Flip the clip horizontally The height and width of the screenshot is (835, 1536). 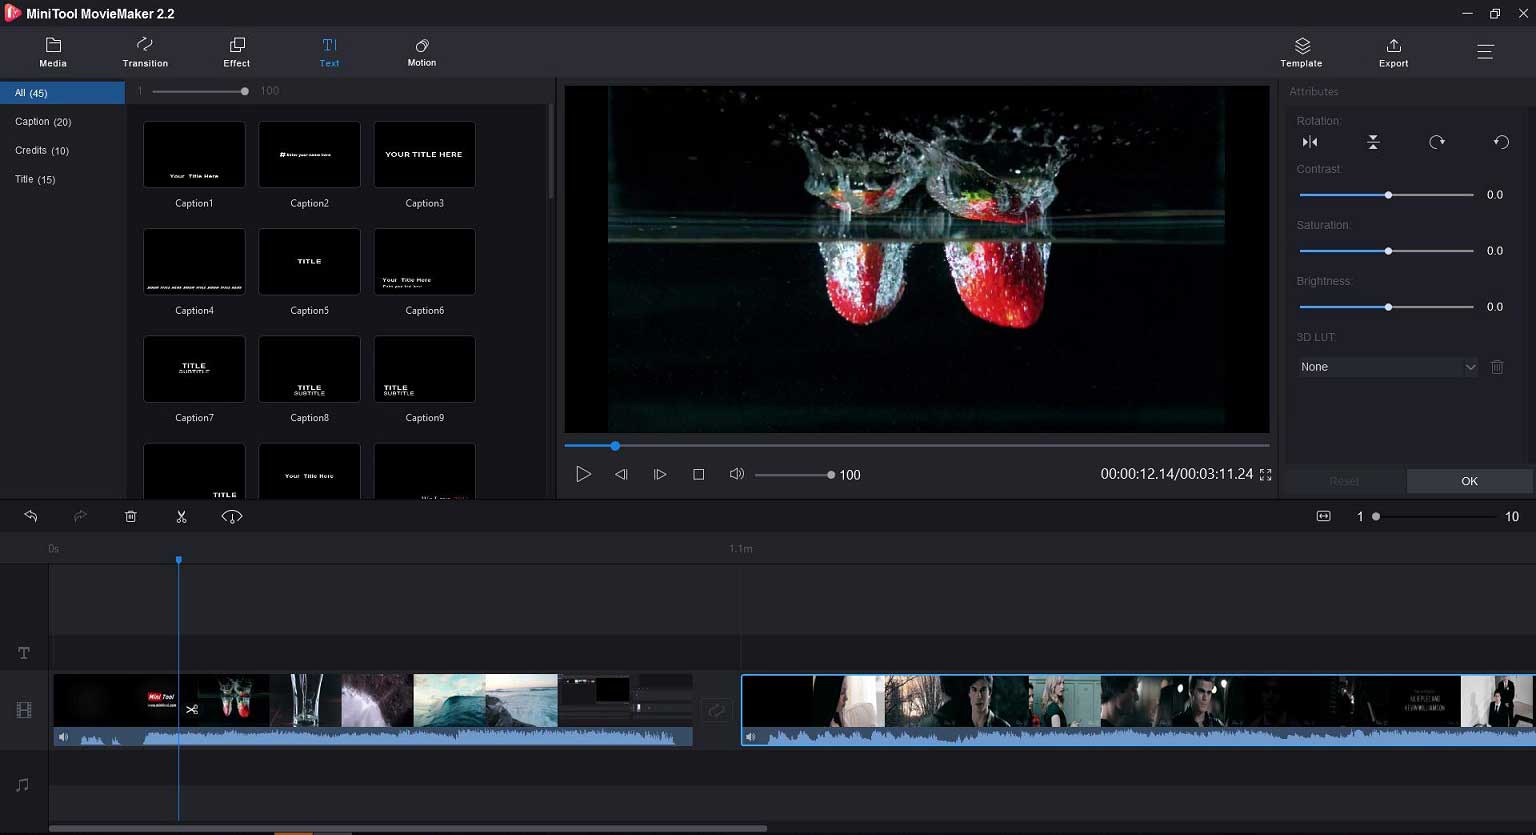pyautogui.click(x=1310, y=141)
